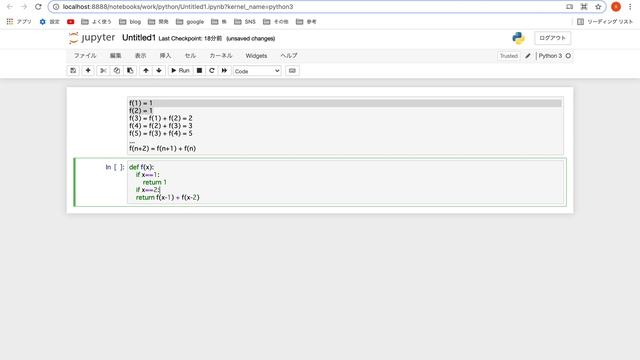Click the if x==2: code line
The width and height of the screenshot is (640, 360).
148,190
